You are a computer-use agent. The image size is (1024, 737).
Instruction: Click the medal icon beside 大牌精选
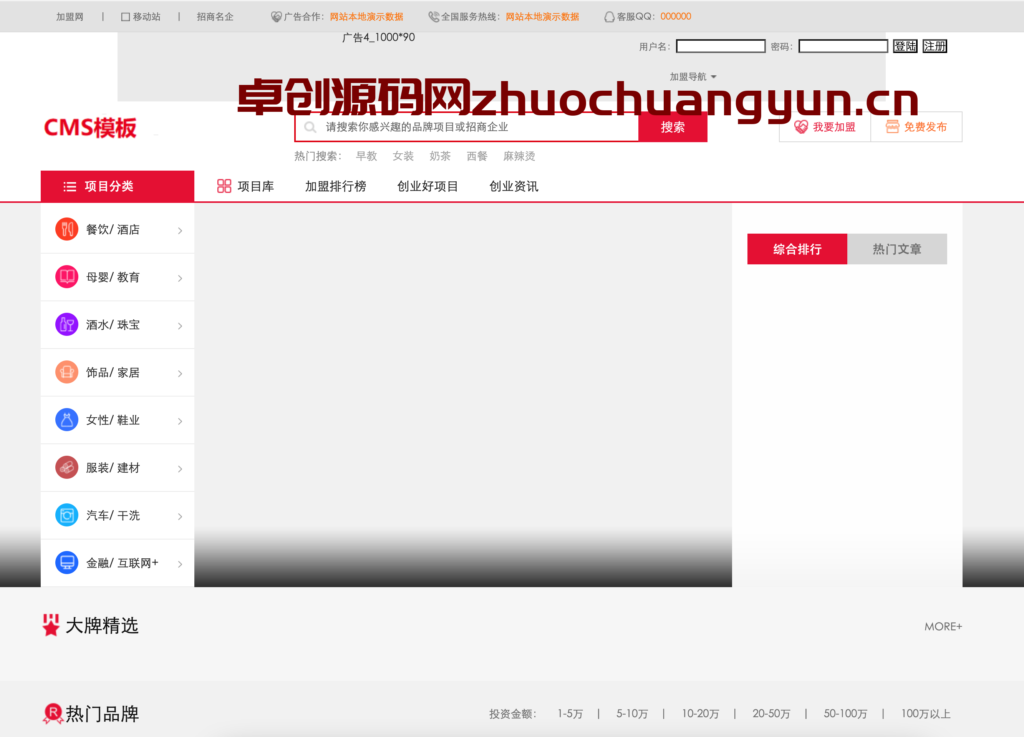[51, 625]
